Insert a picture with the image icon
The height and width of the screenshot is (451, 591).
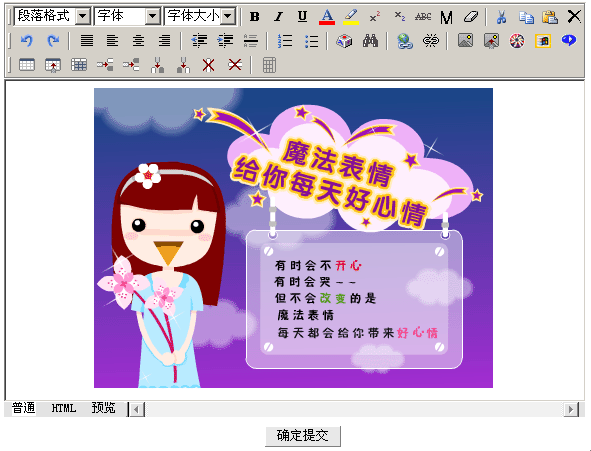click(x=465, y=41)
